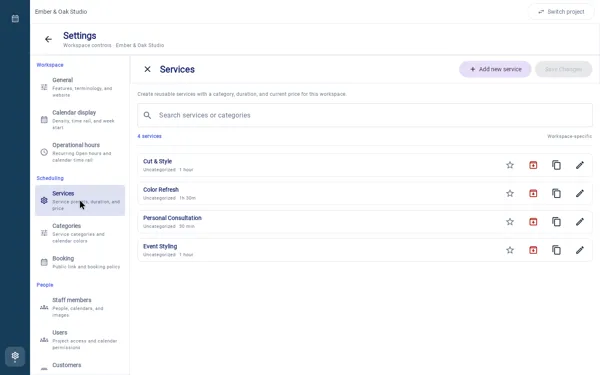Open Calendar display settings
The width and height of the screenshot is (600, 375).
(x=80, y=120)
